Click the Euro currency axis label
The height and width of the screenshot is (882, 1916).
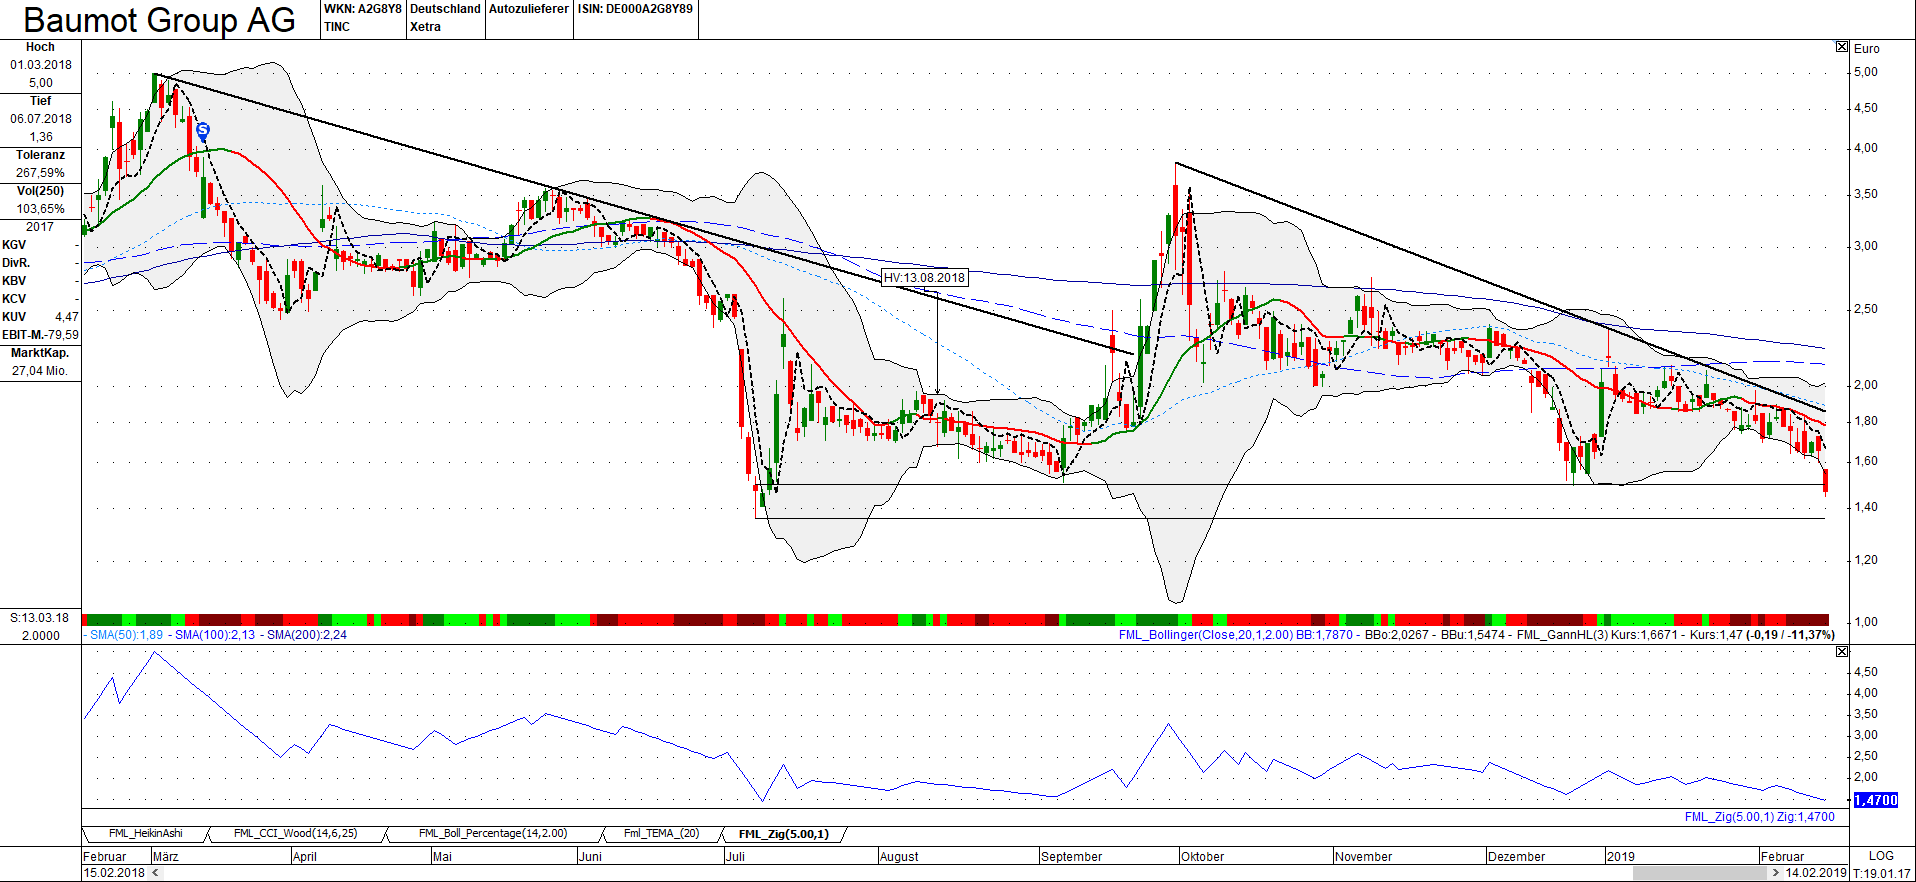pyautogui.click(x=1866, y=49)
